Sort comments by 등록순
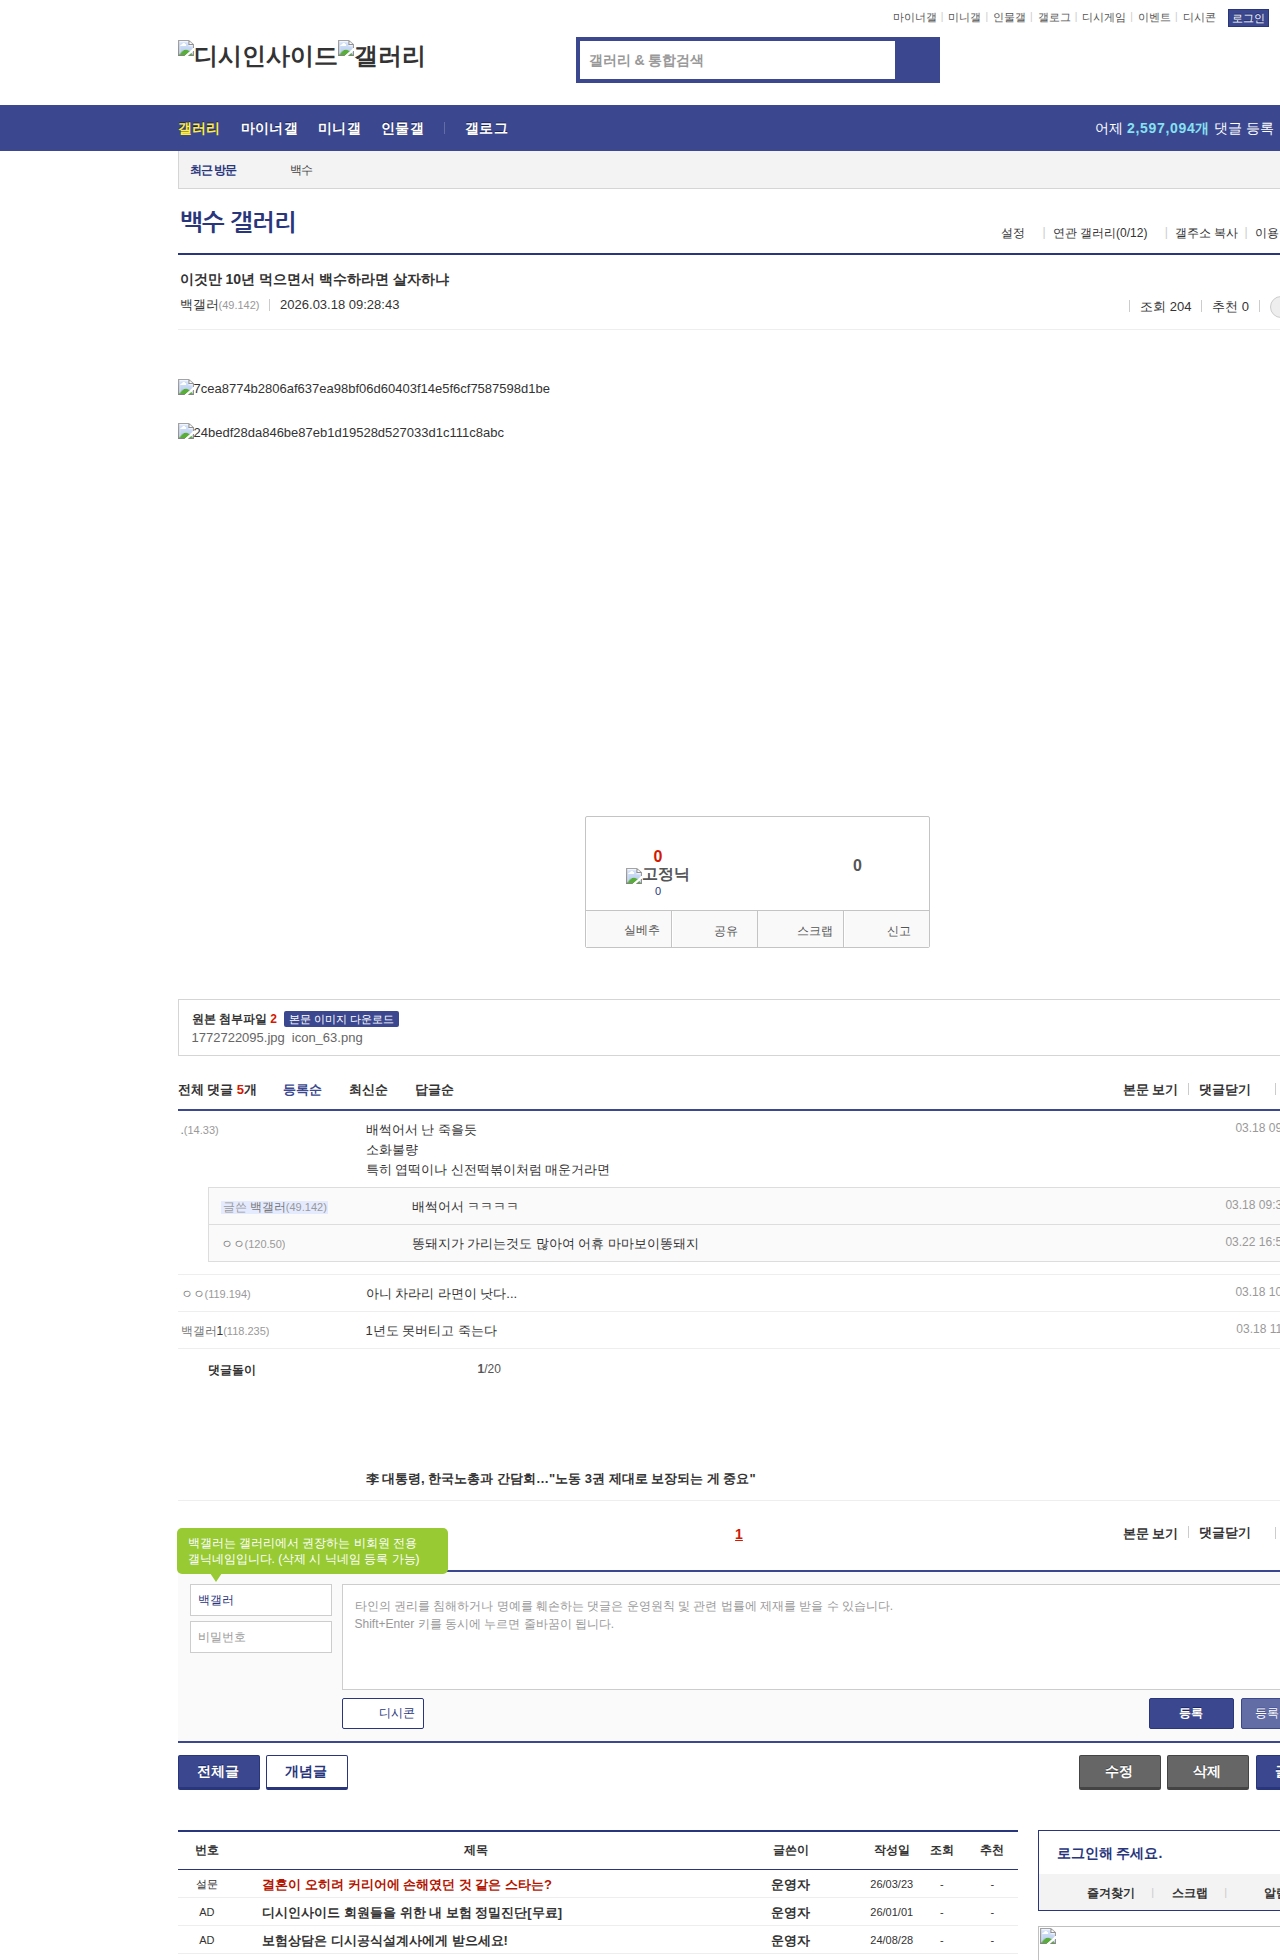The height and width of the screenshot is (1960, 1280). click(x=302, y=1090)
